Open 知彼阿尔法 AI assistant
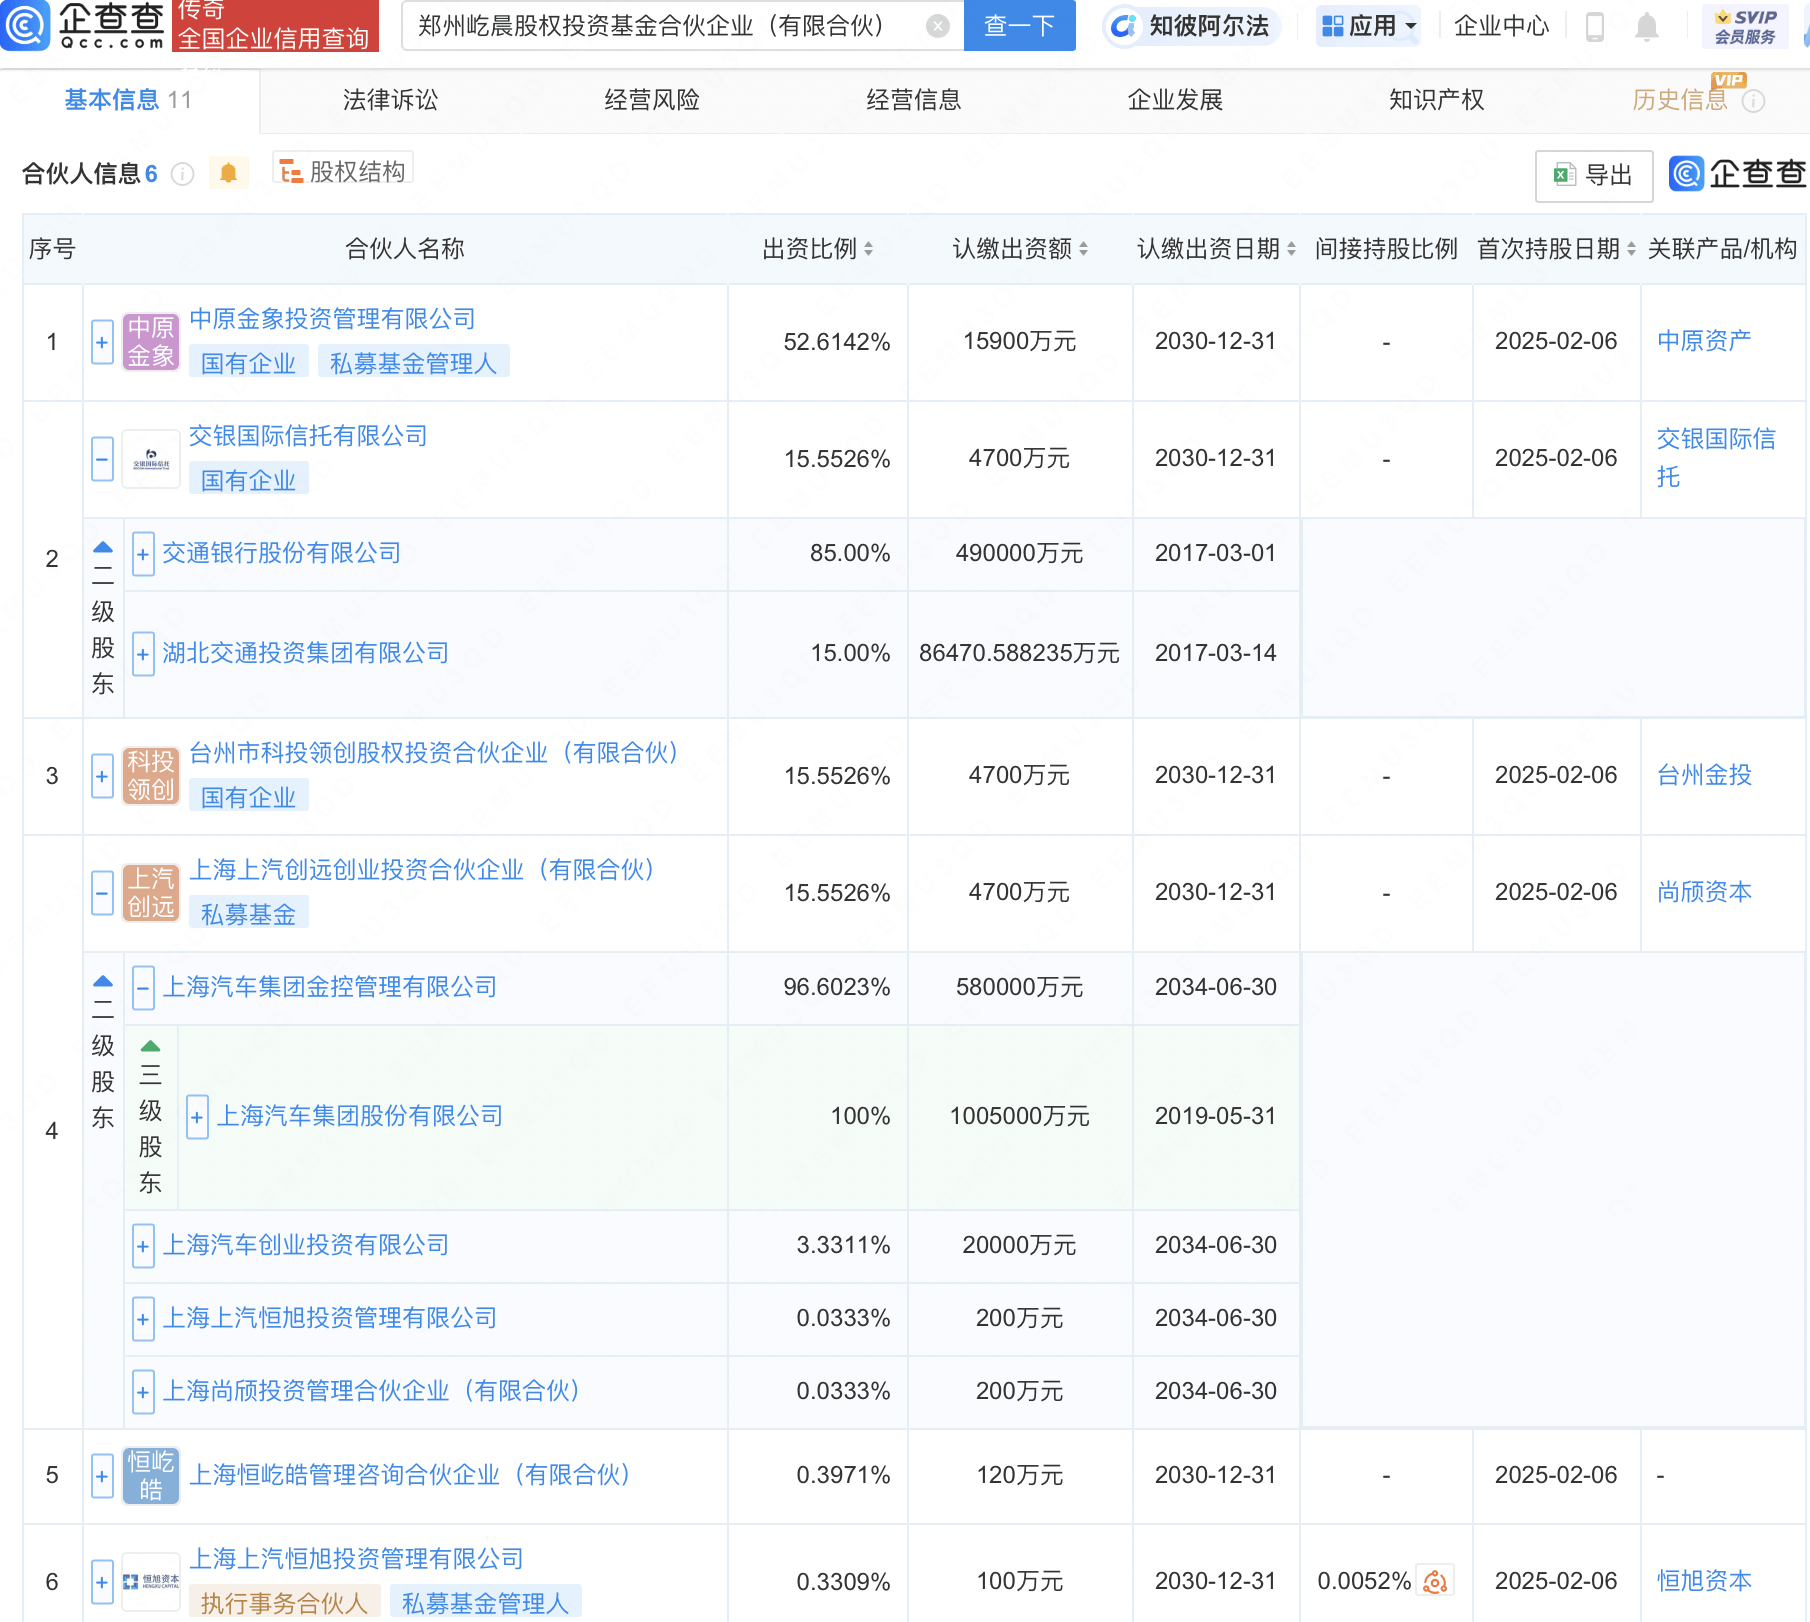 (x=1191, y=26)
